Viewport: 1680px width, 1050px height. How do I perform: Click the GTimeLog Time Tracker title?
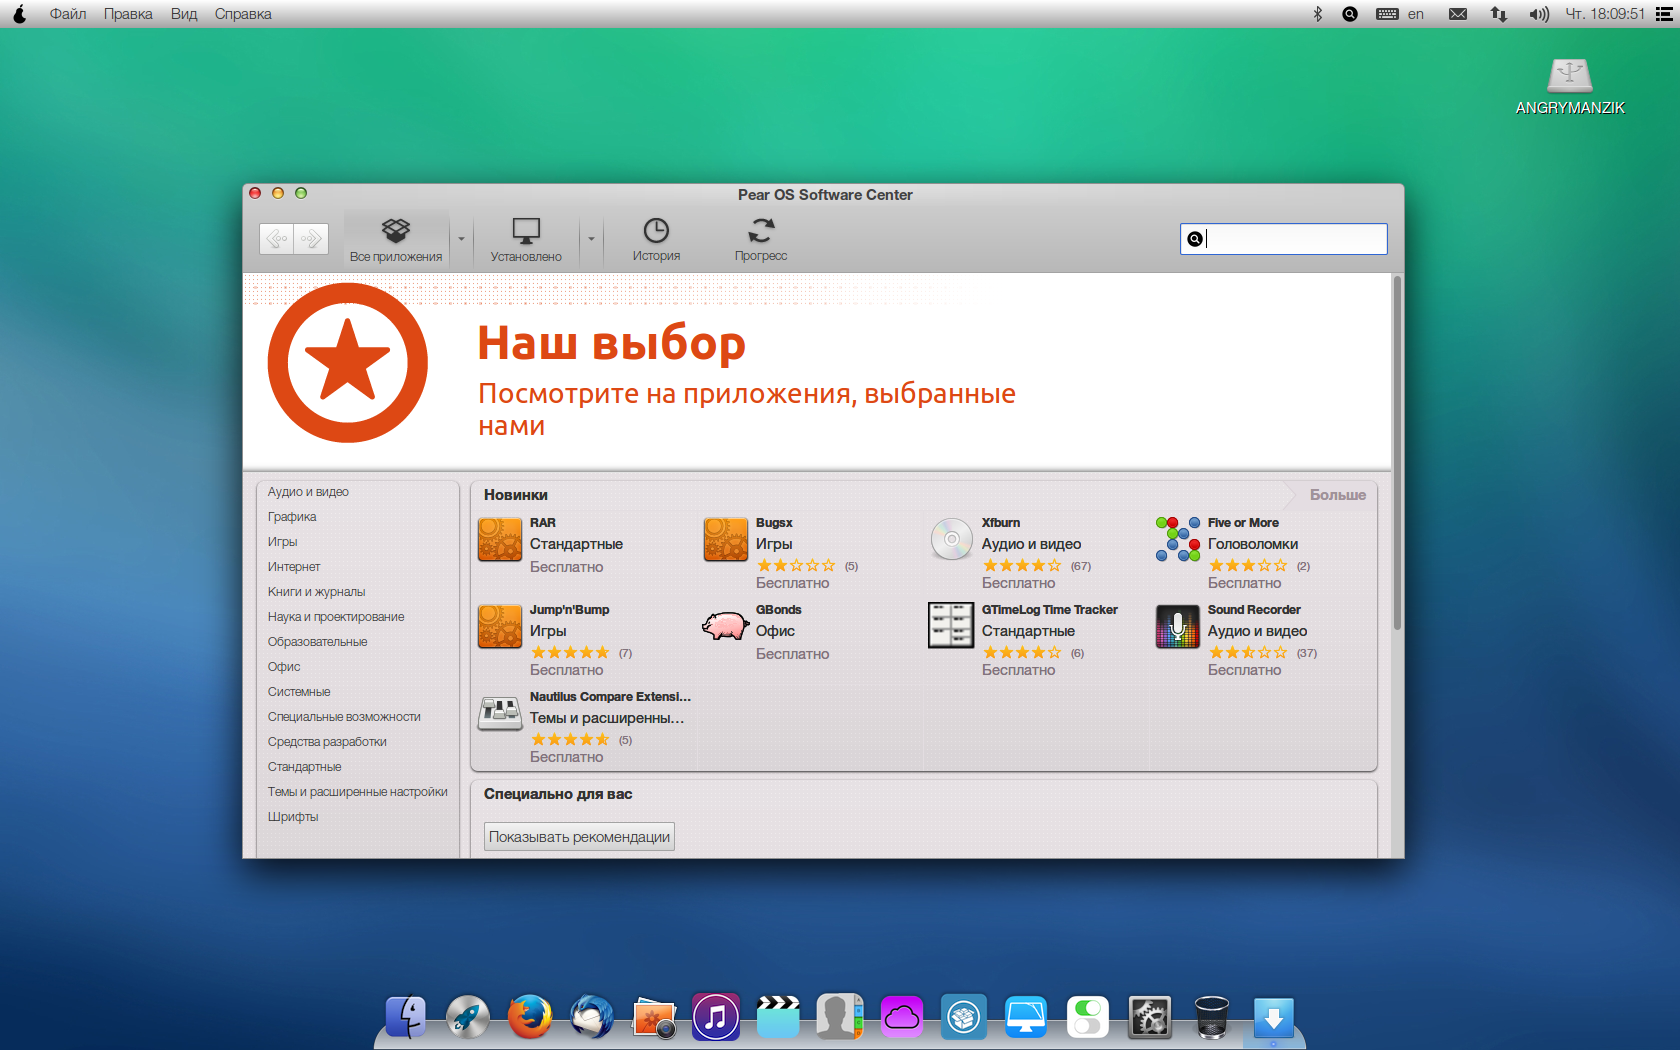1050,610
